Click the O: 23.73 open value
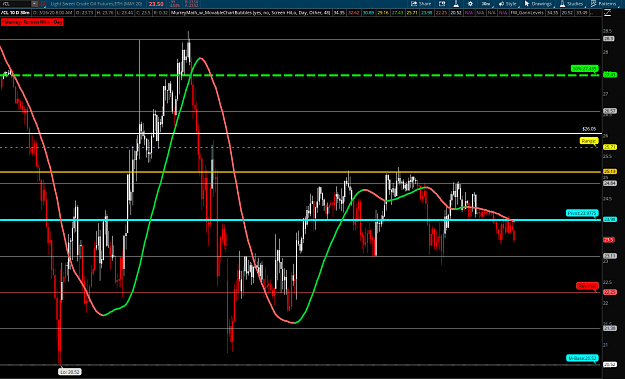The image size is (625, 379). [x=85, y=13]
